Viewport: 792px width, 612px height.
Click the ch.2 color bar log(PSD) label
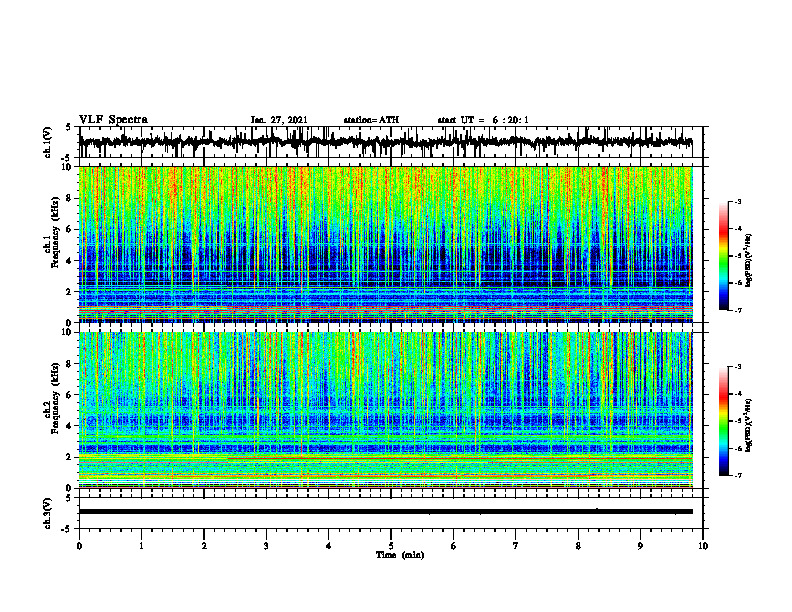click(x=749, y=425)
